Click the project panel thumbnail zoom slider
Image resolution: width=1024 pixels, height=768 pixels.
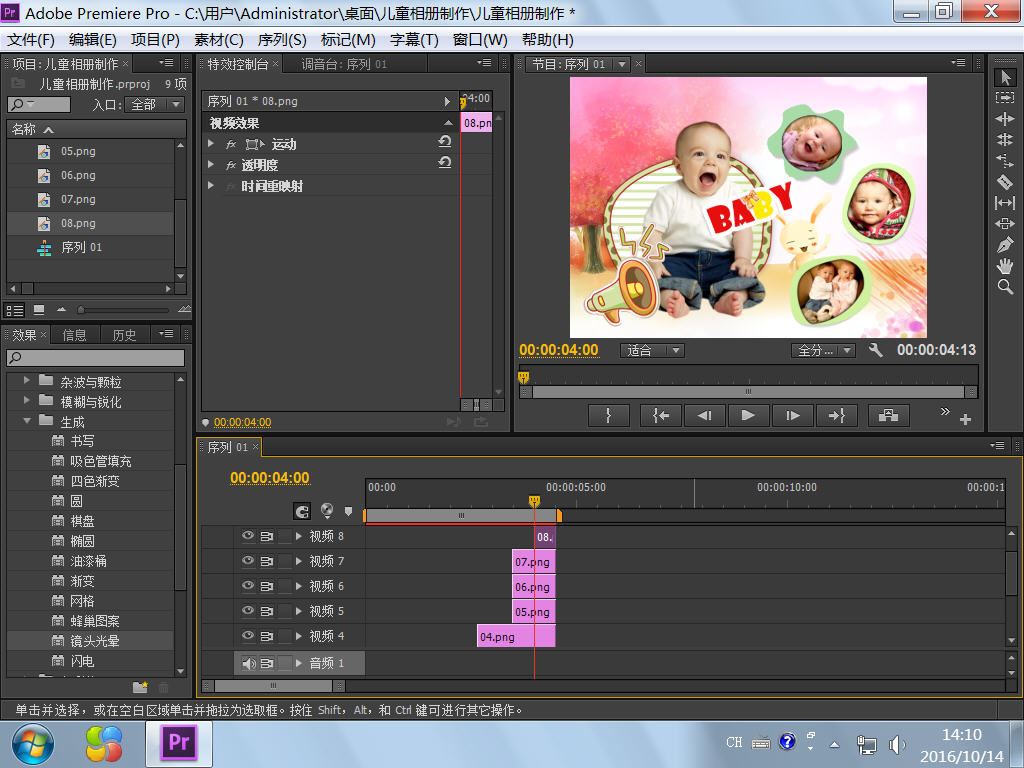82,310
